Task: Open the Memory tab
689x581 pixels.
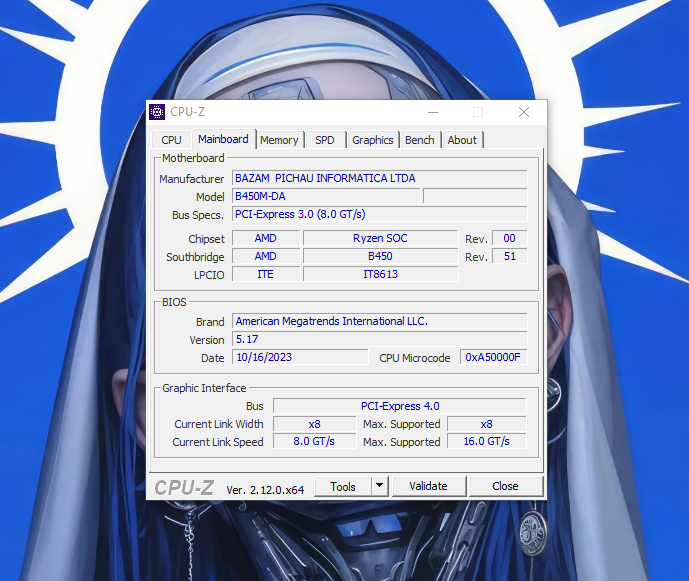Action: coord(279,140)
